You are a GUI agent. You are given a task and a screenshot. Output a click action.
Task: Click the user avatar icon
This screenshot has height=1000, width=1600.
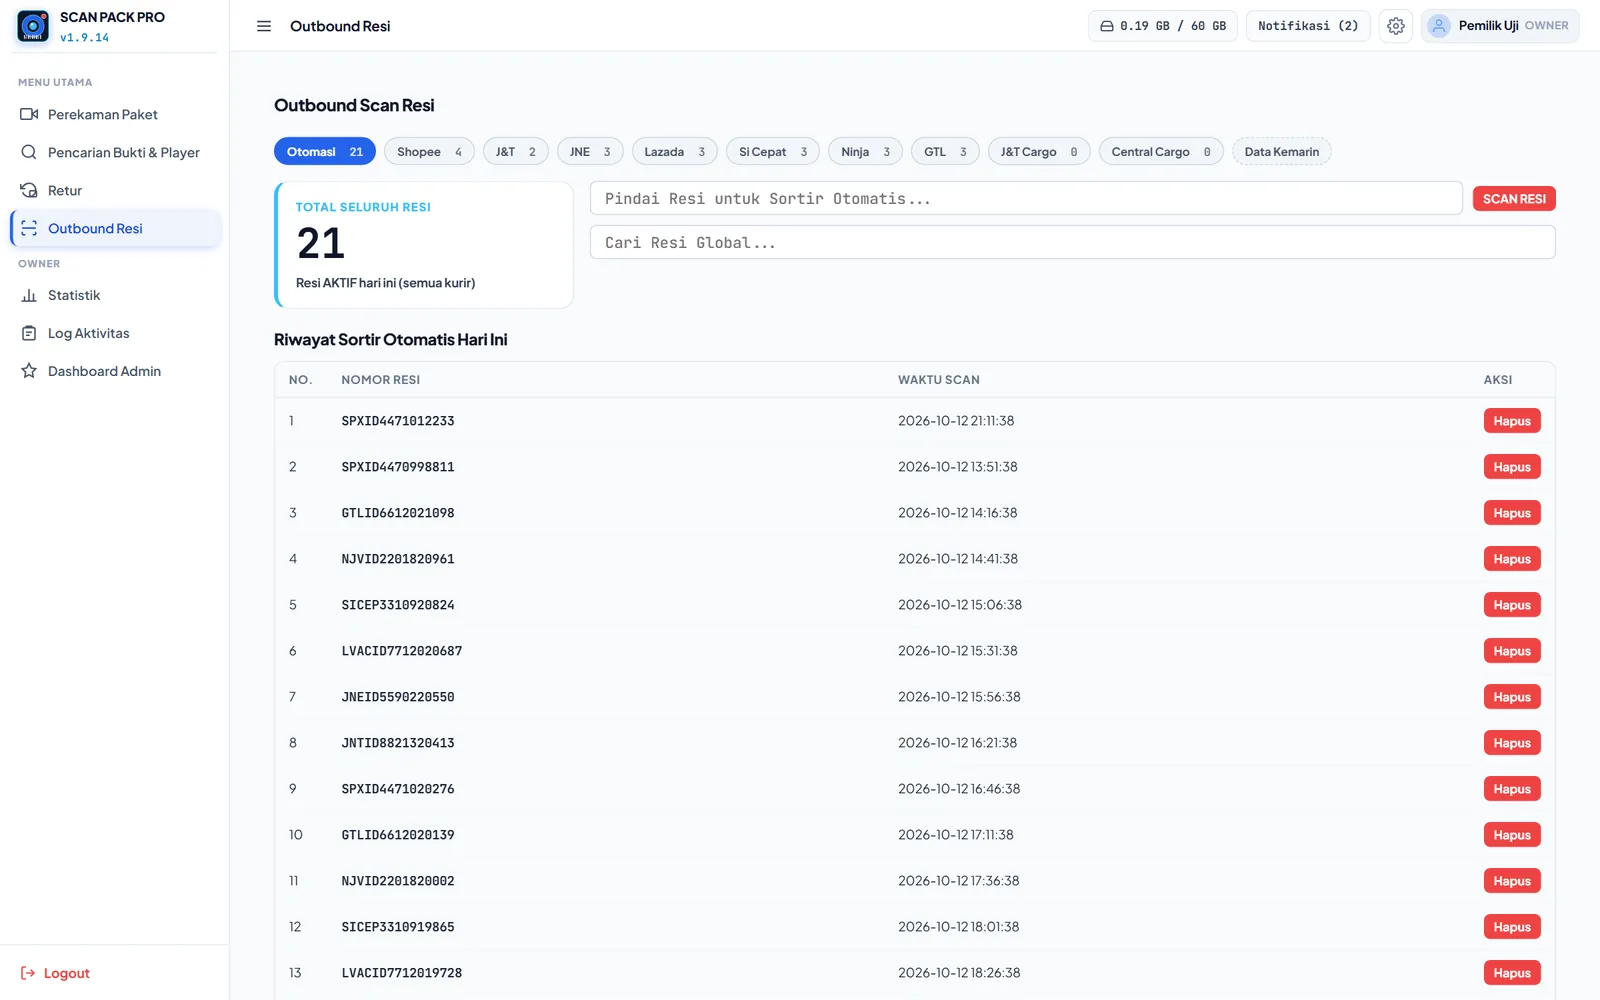(1438, 26)
